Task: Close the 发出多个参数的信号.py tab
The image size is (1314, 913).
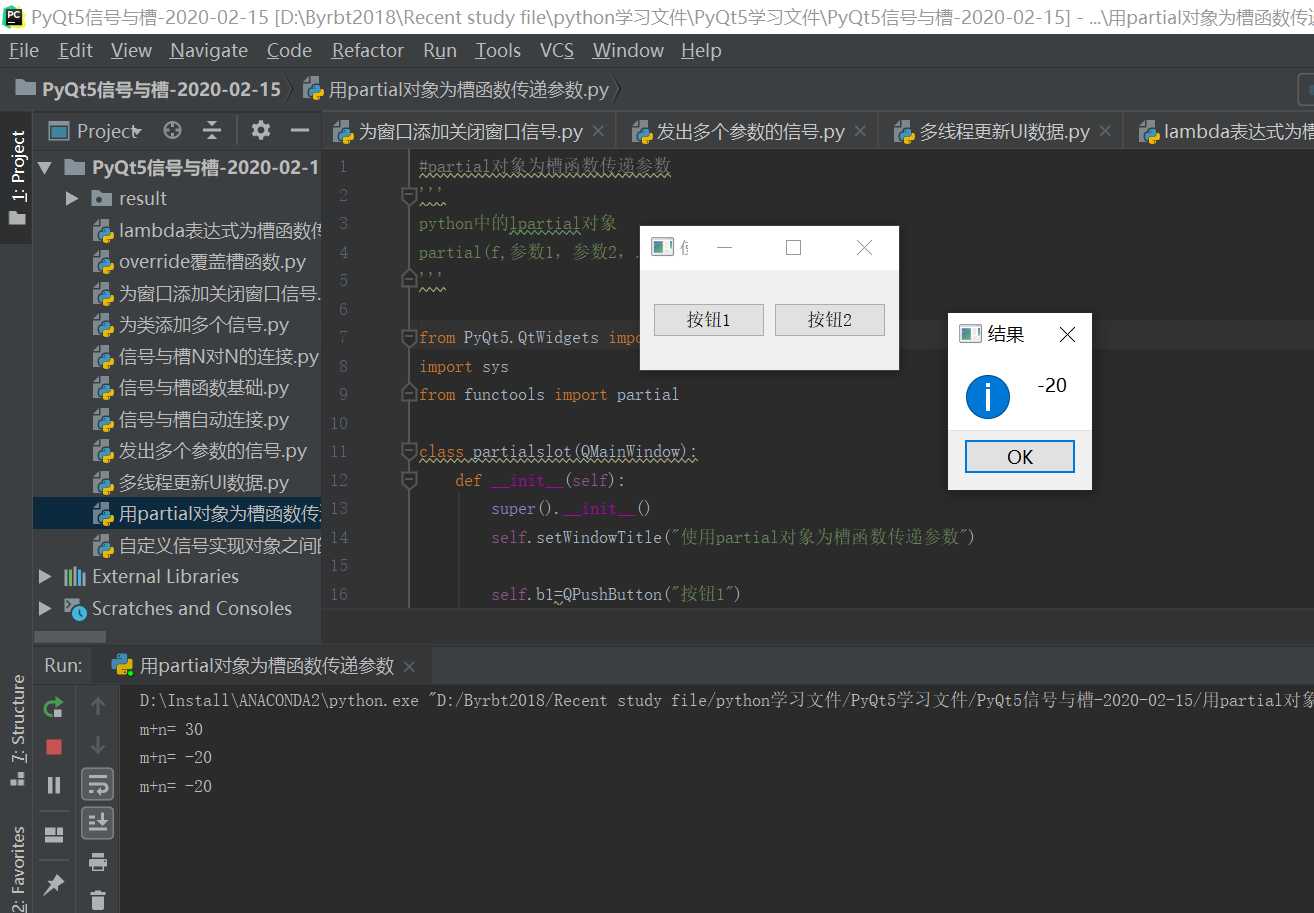Action: pyautogui.click(x=860, y=131)
